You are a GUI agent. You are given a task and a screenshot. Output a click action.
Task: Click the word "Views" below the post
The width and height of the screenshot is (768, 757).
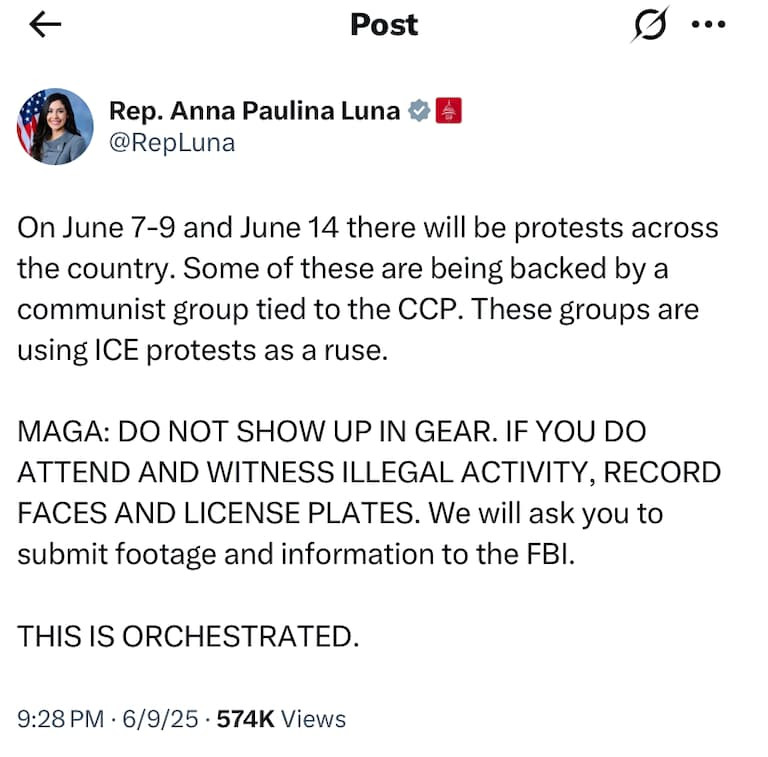[x=313, y=718]
